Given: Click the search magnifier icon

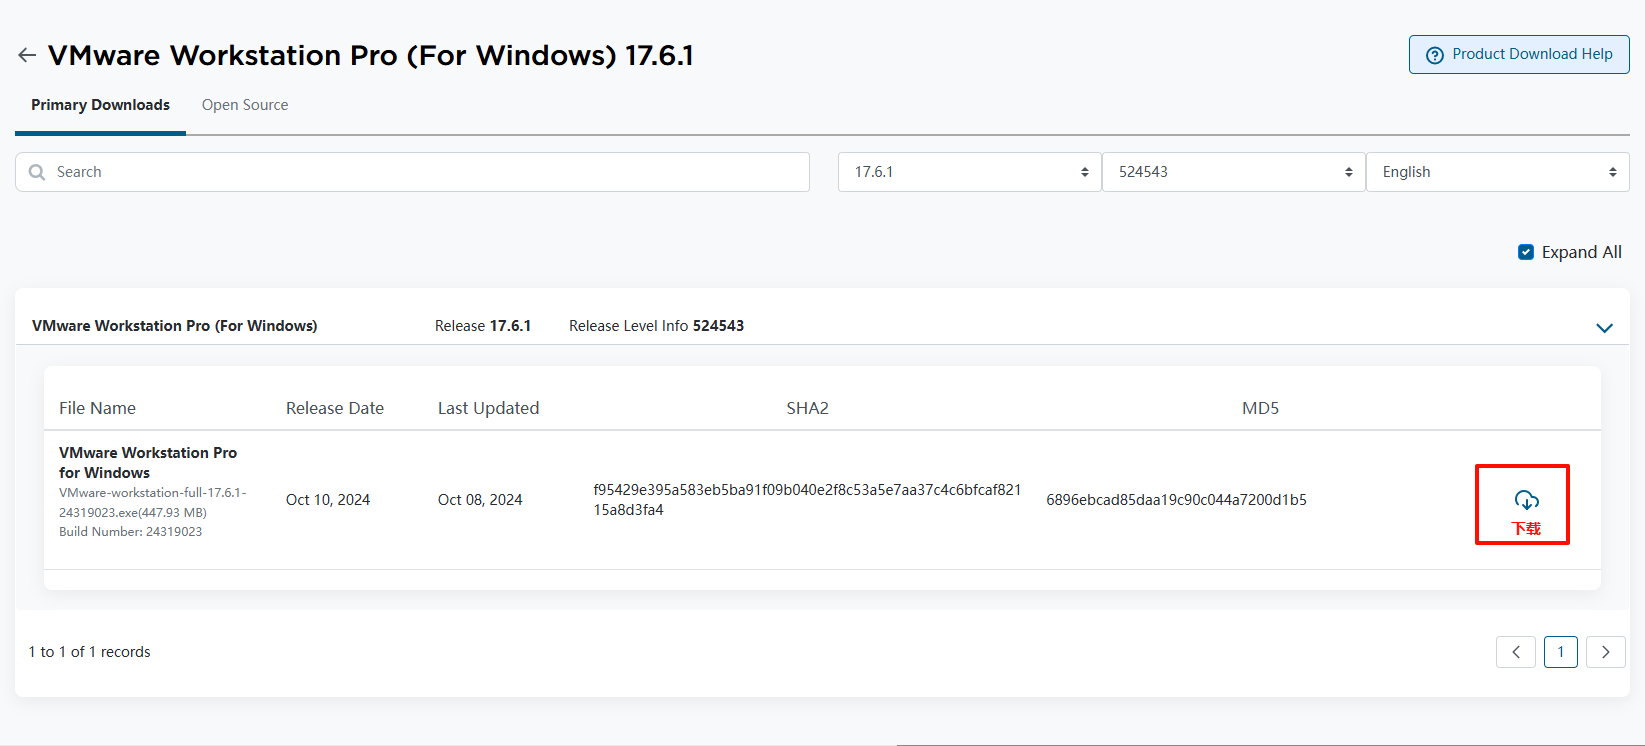Looking at the screenshot, I should (37, 172).
